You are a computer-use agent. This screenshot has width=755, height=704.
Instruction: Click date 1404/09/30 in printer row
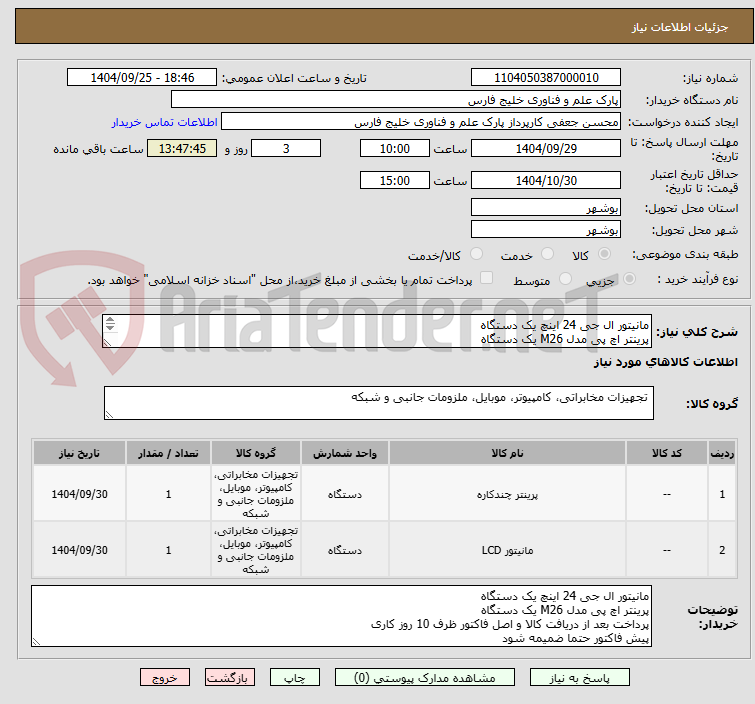(79, 494)
